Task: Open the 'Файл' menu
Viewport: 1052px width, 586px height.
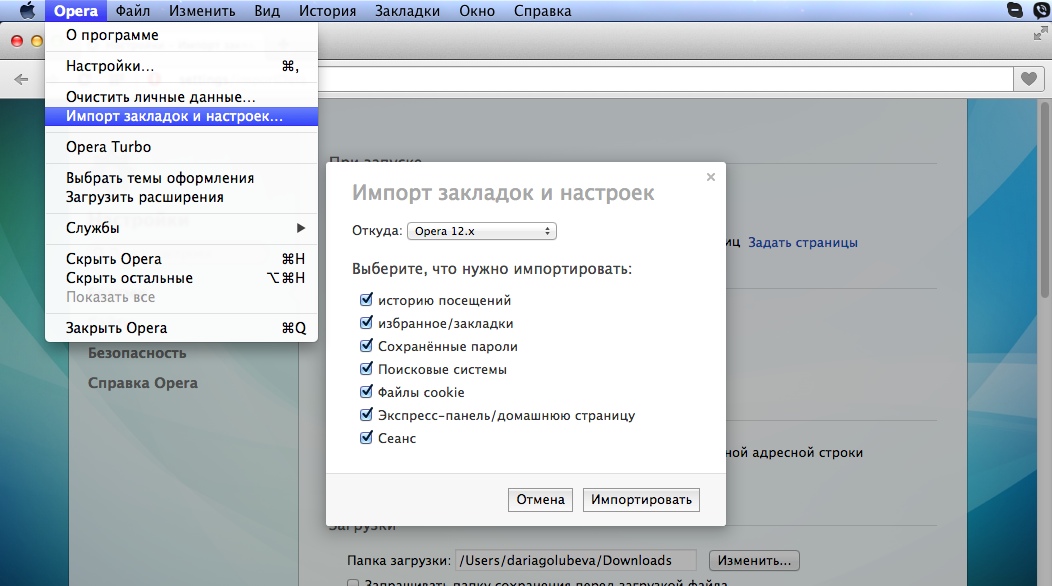Action: click(x=133, y=11)
